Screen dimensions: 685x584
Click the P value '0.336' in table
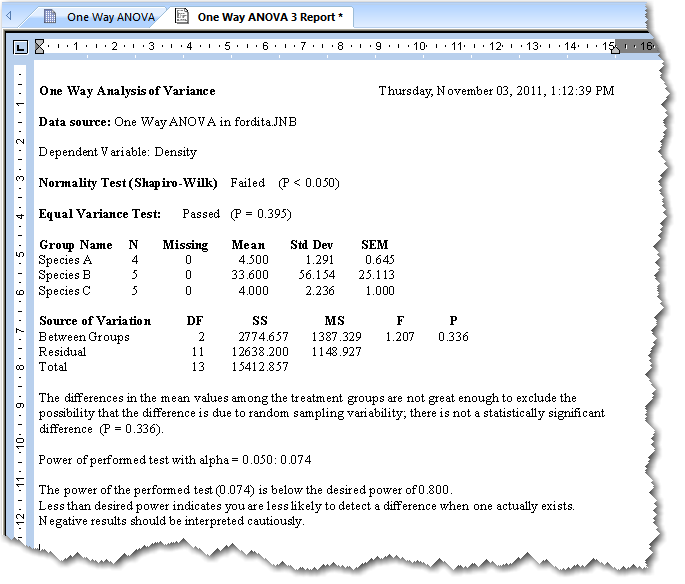(453, 337)
